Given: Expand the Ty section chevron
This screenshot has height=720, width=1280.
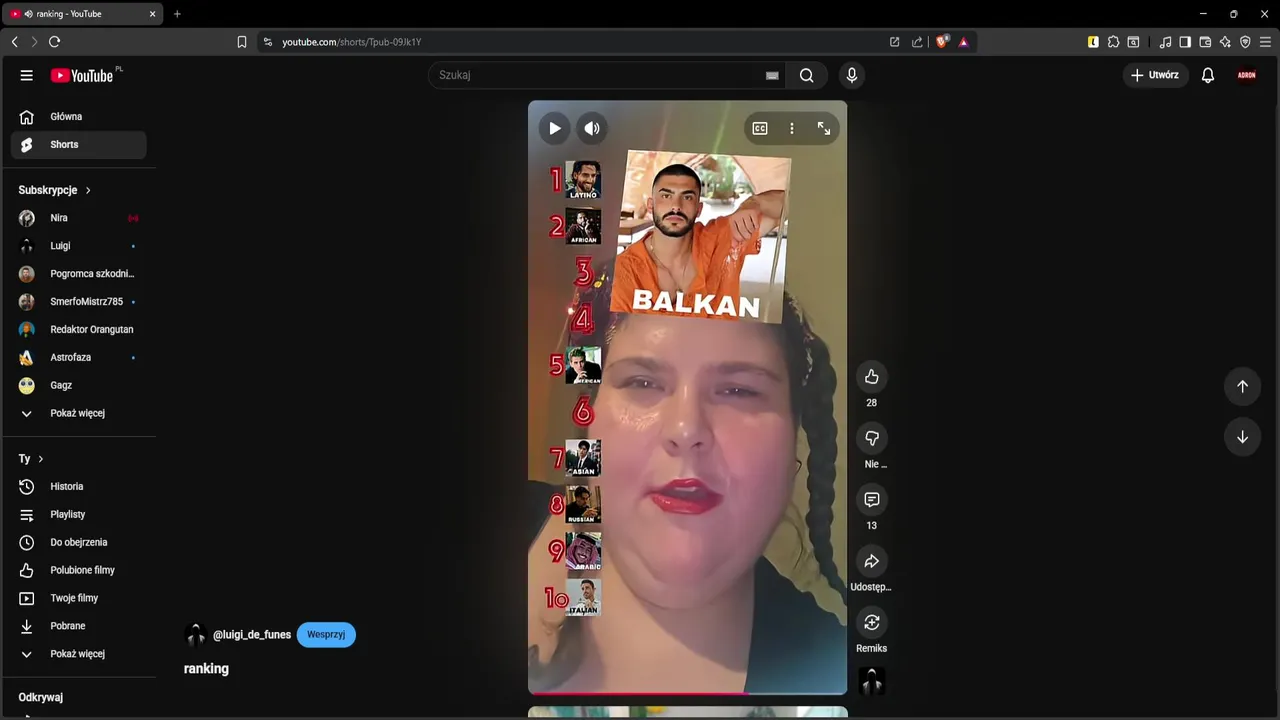Looking at the screenshot, I should [40, 459].
